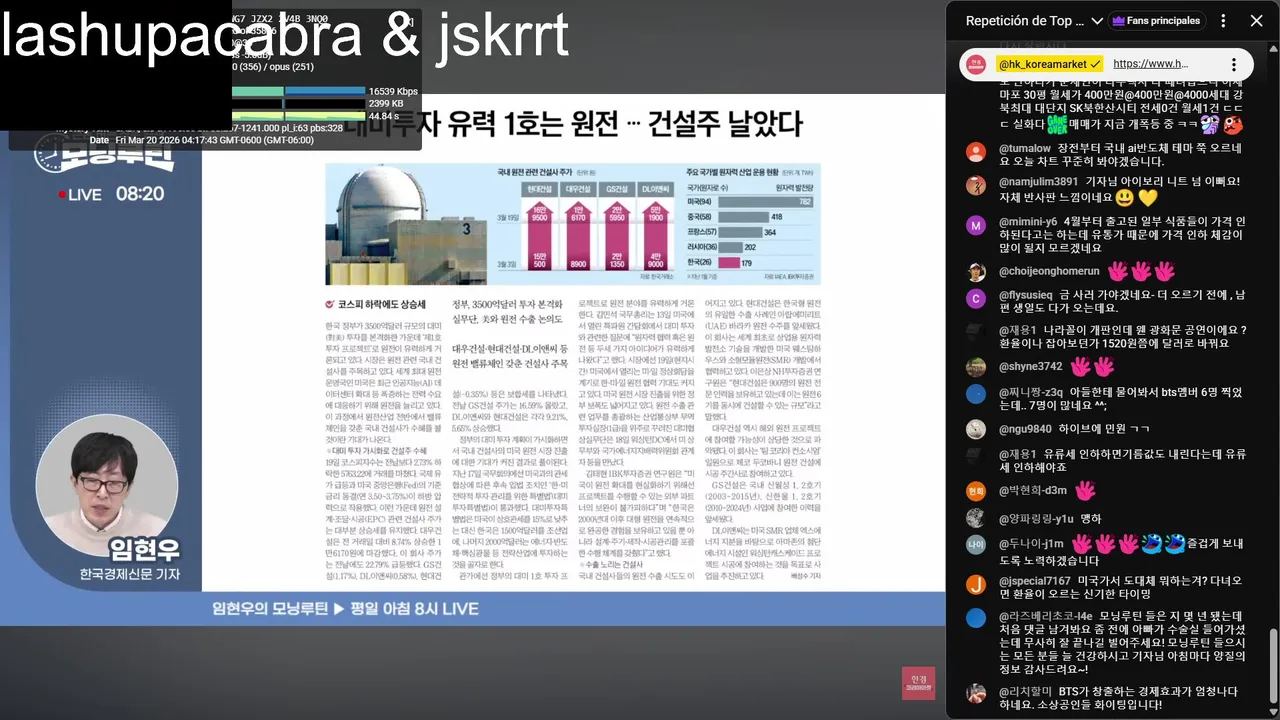Click the LIVE 08:20 indicator in video
Viewport: 1280px width, 720px height.
[x=111, y=194]
